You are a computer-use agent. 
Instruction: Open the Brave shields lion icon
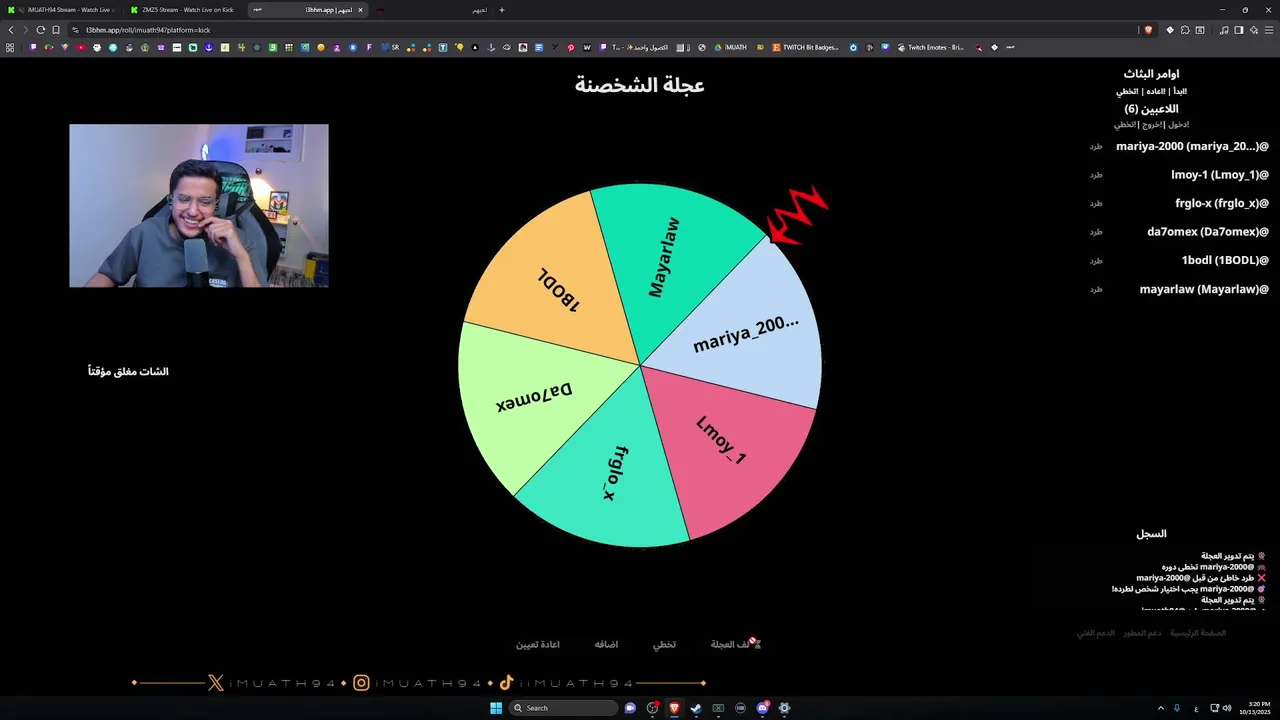tap(1148, 30)
